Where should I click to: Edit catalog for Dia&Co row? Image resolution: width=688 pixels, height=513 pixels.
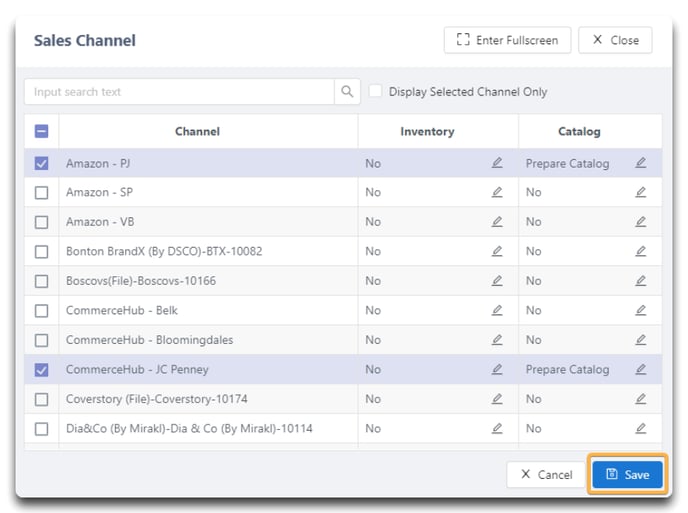[641, 428]
